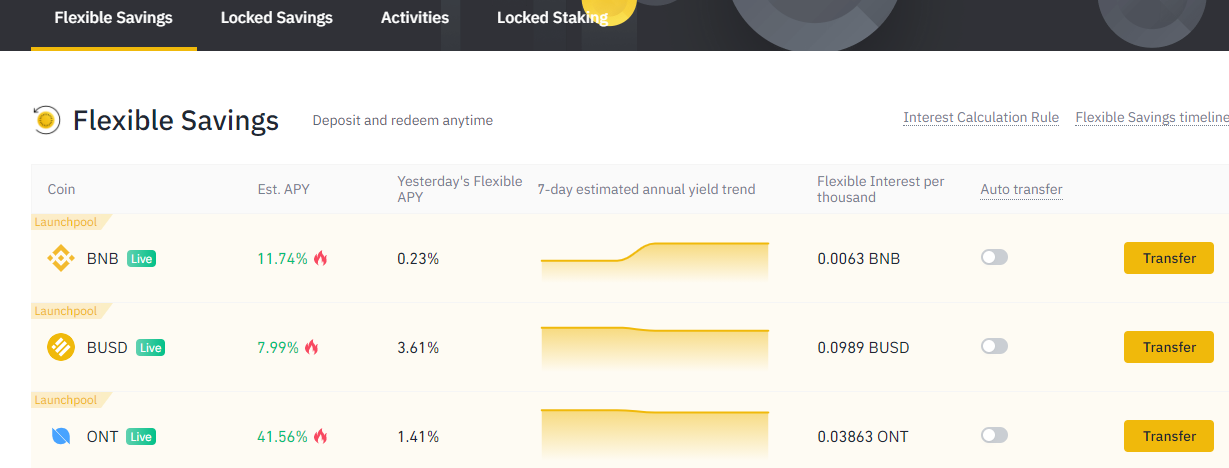Click the BUSD 7-day yield trend chart

pyautogui.click(x=655, y=348)
